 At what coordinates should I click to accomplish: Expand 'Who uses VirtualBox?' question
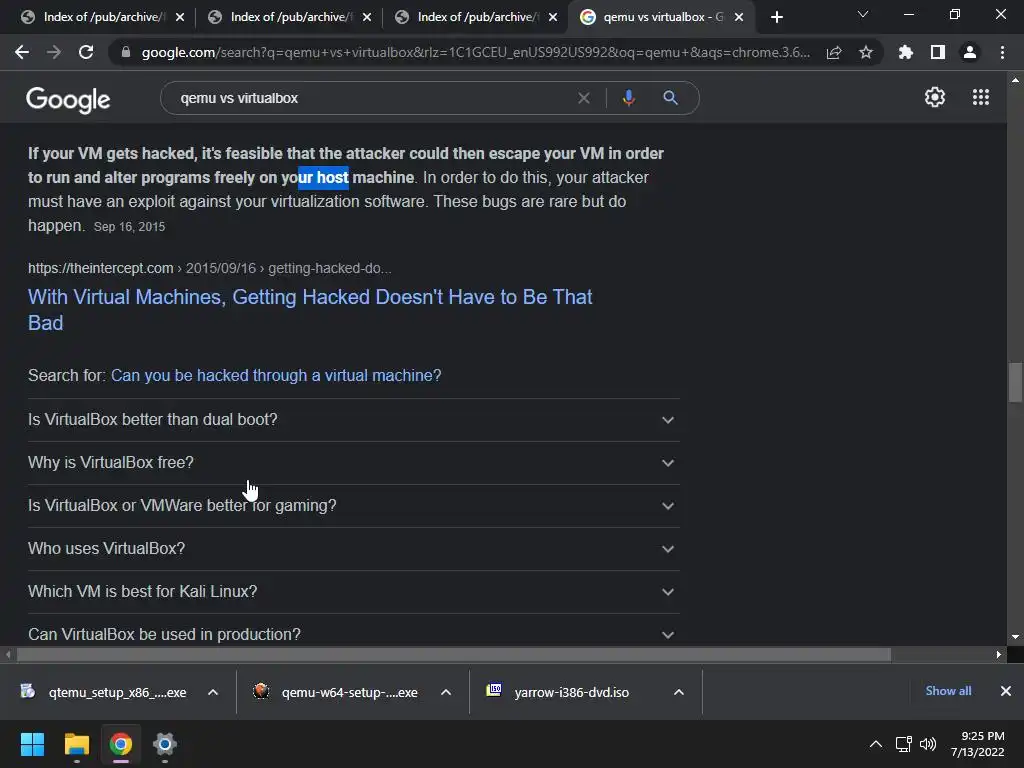coord(353,549)
